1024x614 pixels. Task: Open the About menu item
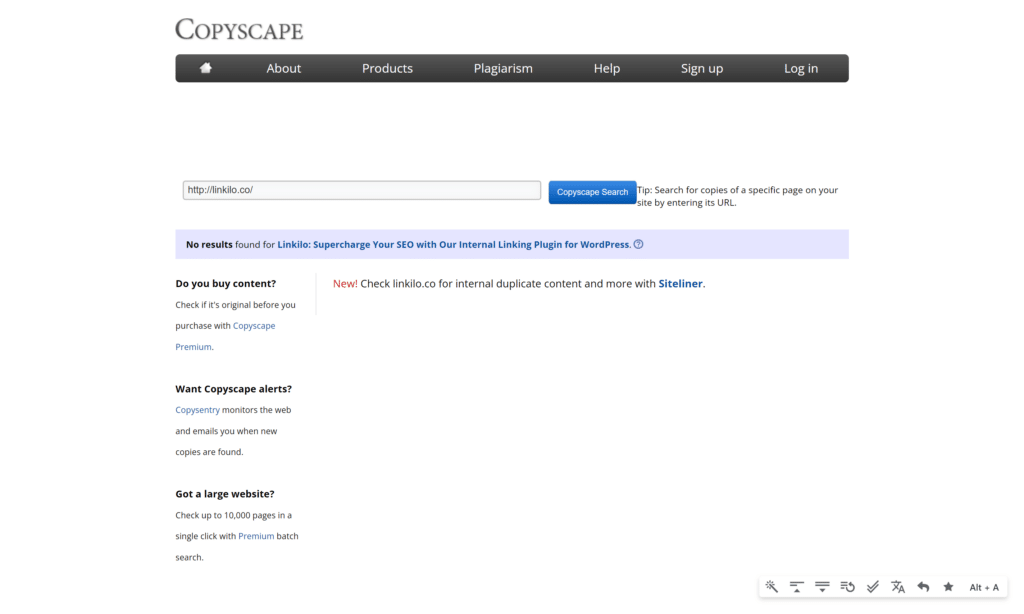click(x=283, y=69)
